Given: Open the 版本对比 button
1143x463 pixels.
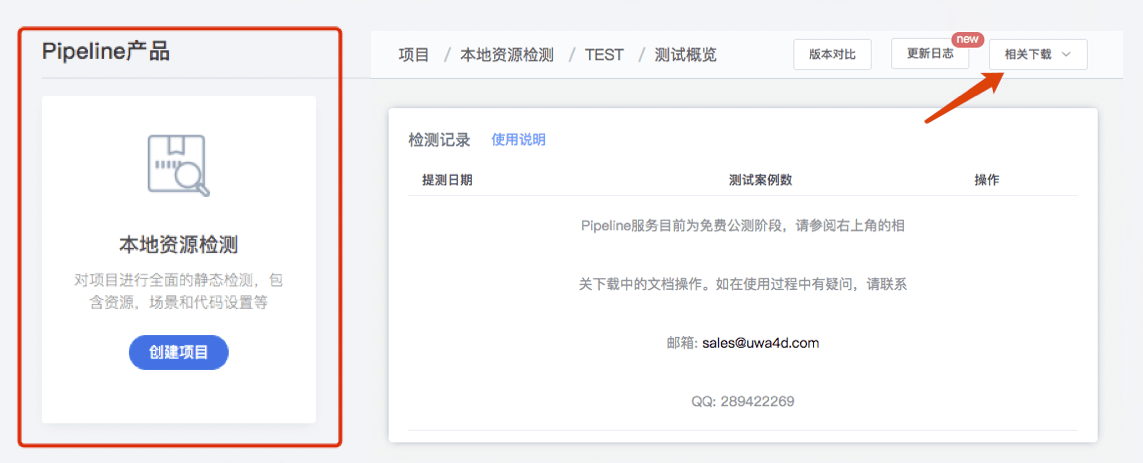Looking at the screenshot, I should tap(832, 55).
